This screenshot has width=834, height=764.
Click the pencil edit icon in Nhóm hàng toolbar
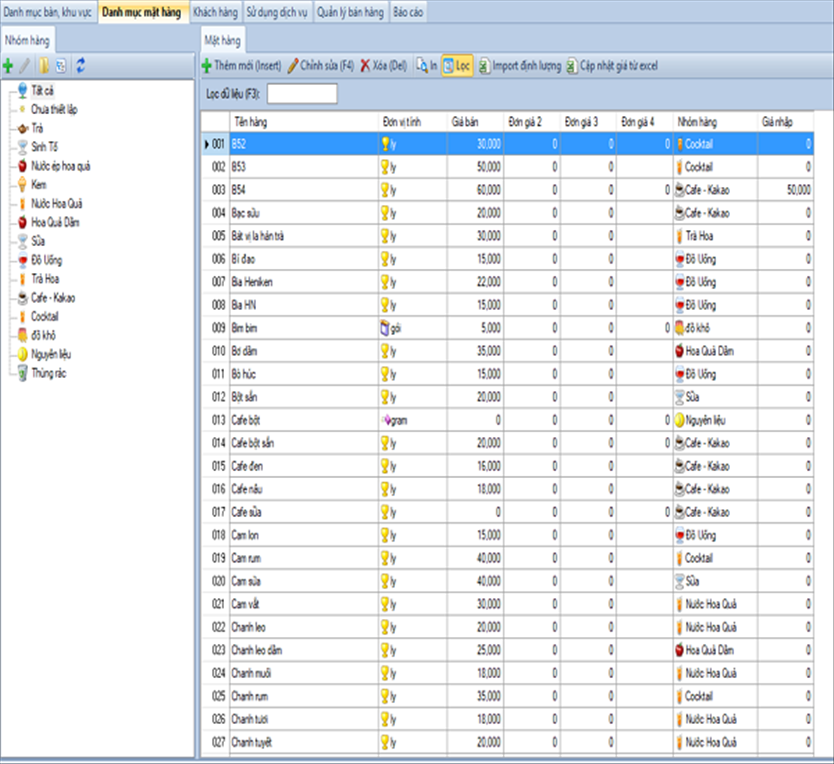tap(25, 66)
